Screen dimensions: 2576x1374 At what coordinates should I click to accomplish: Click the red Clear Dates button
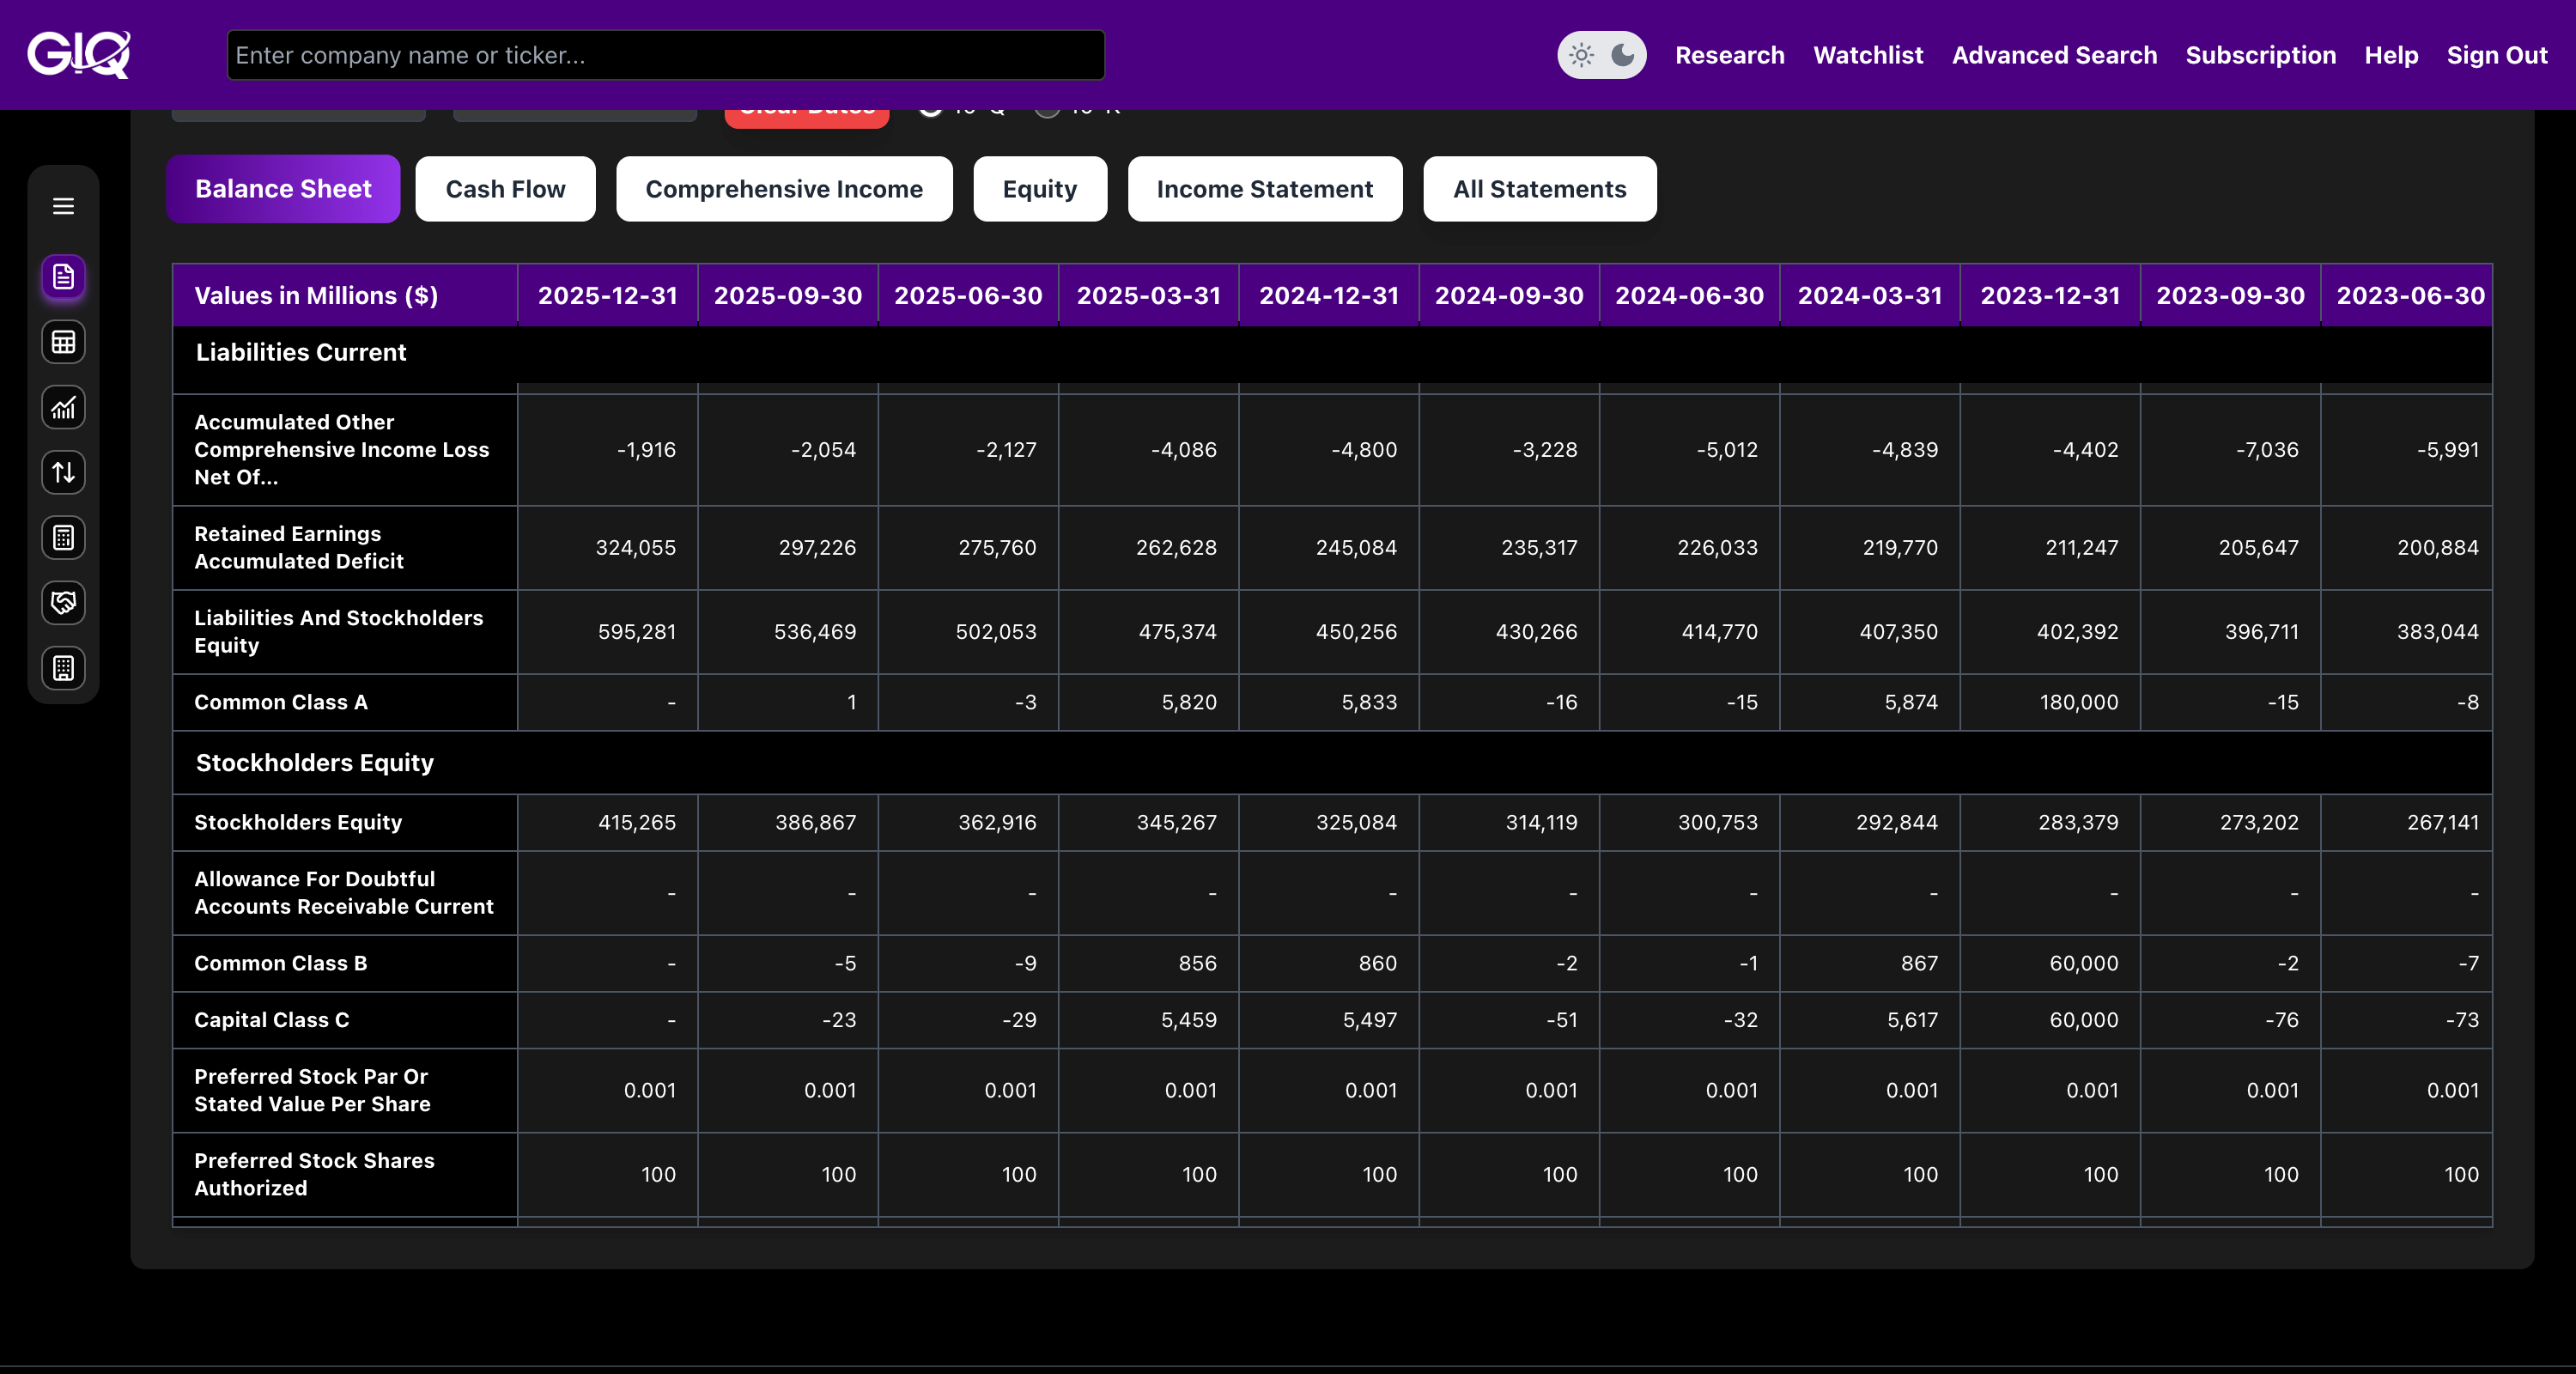tap(806, 116)
